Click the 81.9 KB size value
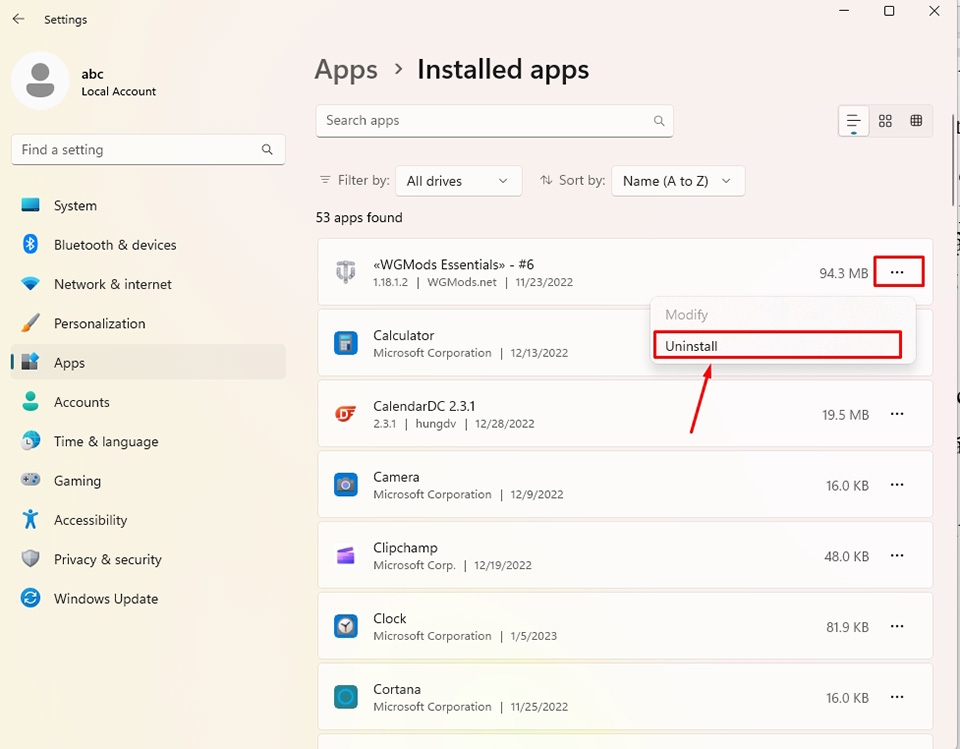This screenshot has width=960, height=749. click(847, 627)
